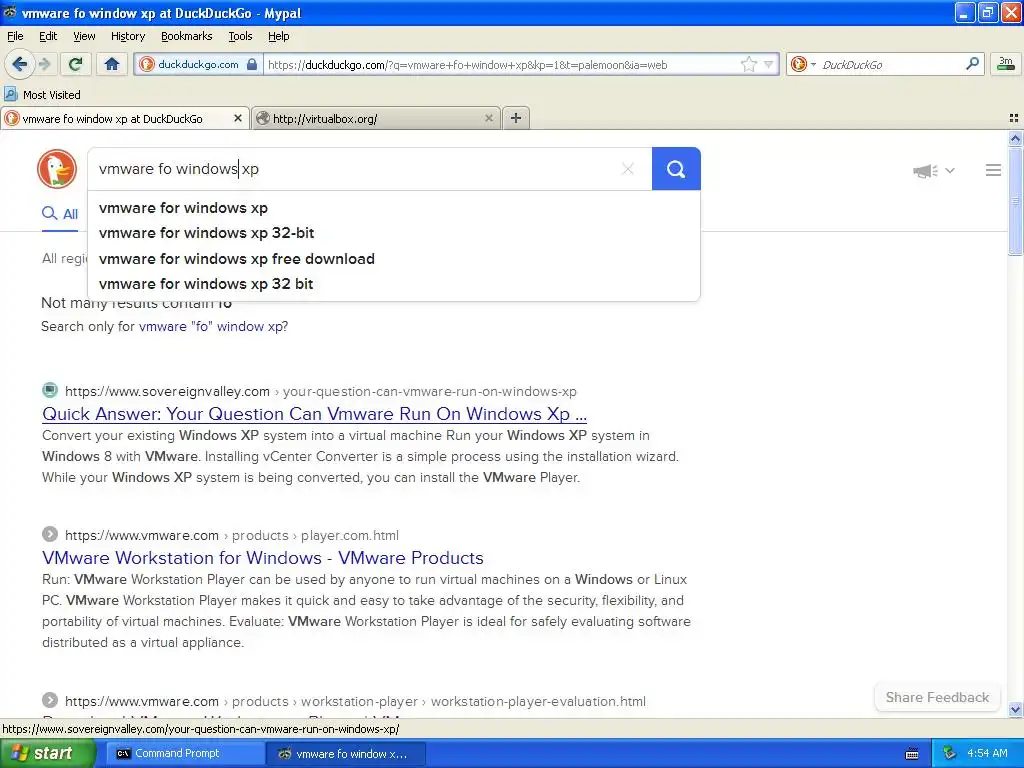Bookmark this page with the star icon

(748, 64)
